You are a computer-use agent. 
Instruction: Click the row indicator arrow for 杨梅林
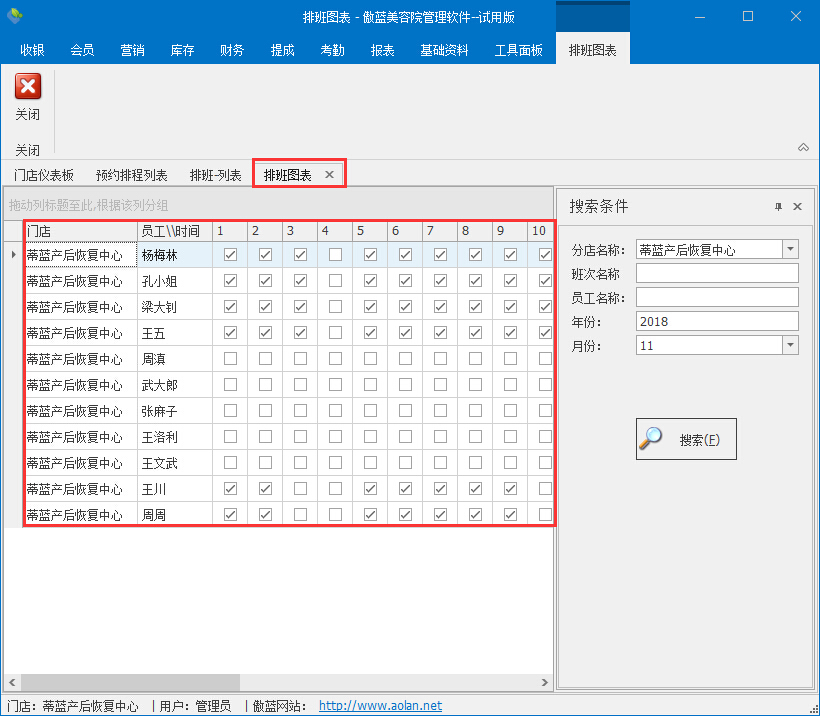point(13,255)
